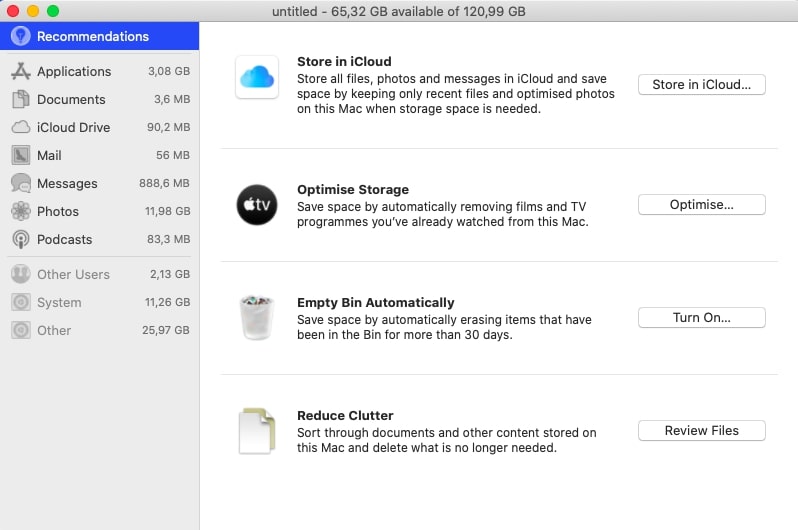The height and width of the screenshot is (530, 798).
Task: Click the iCloud icon beside Store in iCloud
Action: tap(257, 77)
